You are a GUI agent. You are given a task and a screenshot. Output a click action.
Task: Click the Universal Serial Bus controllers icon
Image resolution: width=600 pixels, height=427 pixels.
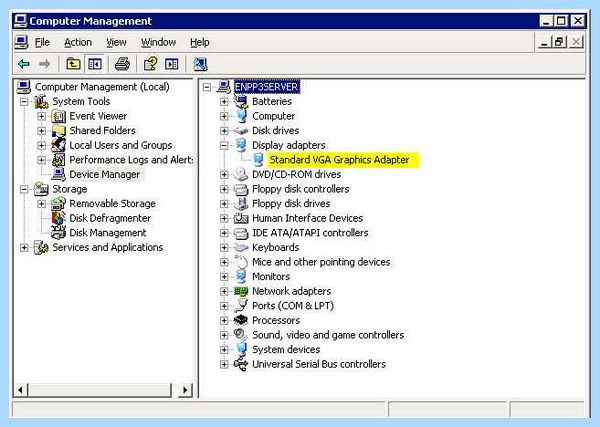coord(241,364)
